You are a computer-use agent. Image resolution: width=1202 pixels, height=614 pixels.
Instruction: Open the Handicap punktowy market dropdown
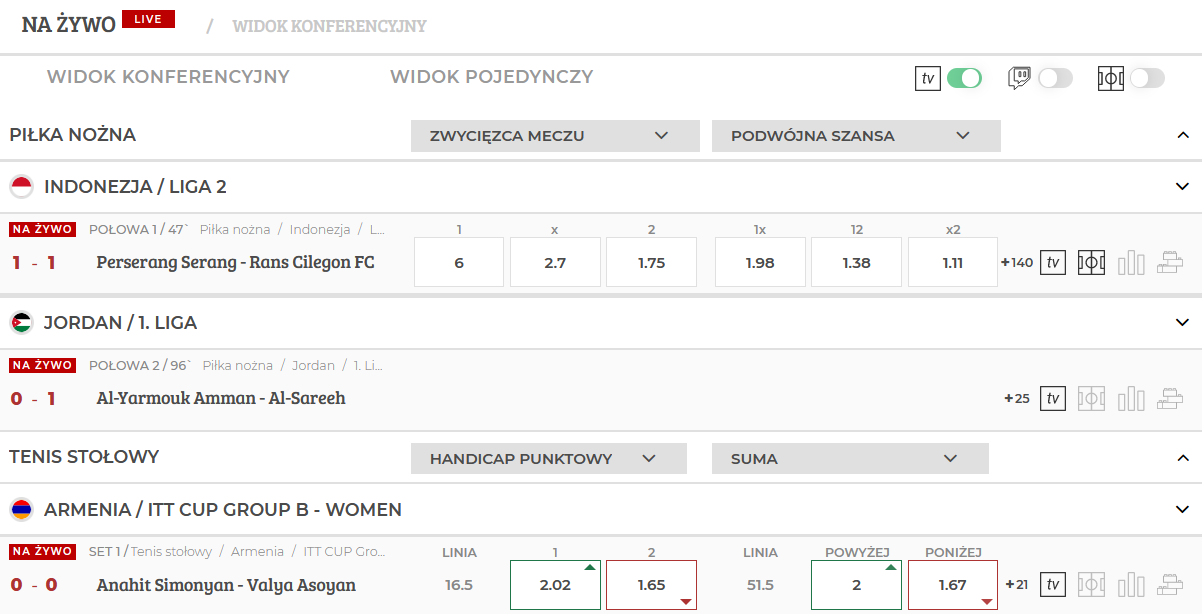pyautogui.click(x=549, y=459)
